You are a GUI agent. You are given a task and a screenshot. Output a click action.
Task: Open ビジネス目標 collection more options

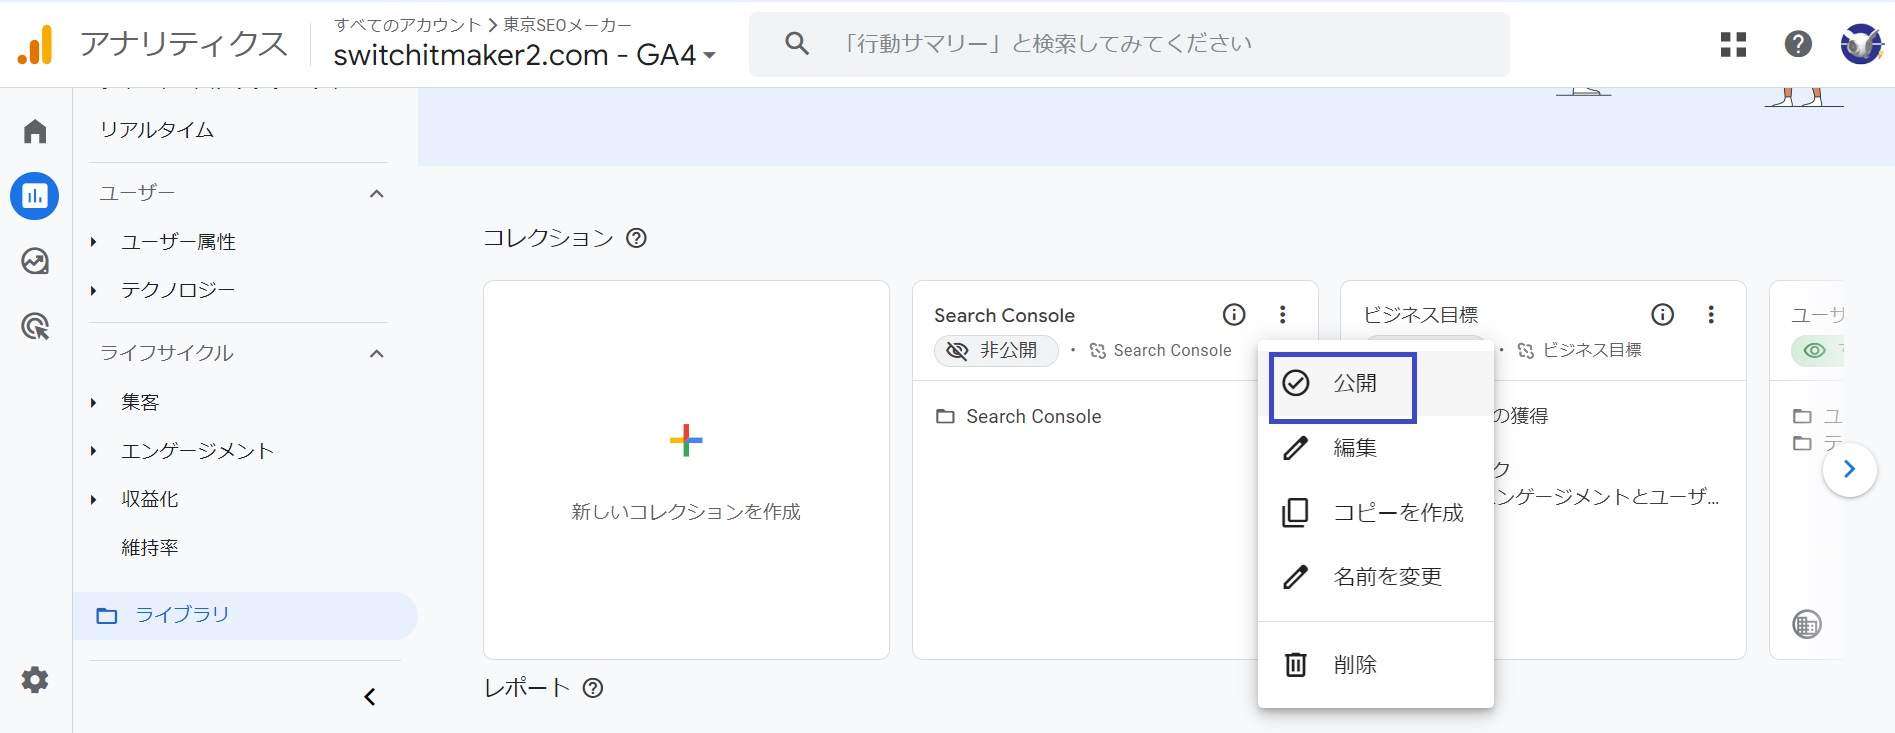1711,315
